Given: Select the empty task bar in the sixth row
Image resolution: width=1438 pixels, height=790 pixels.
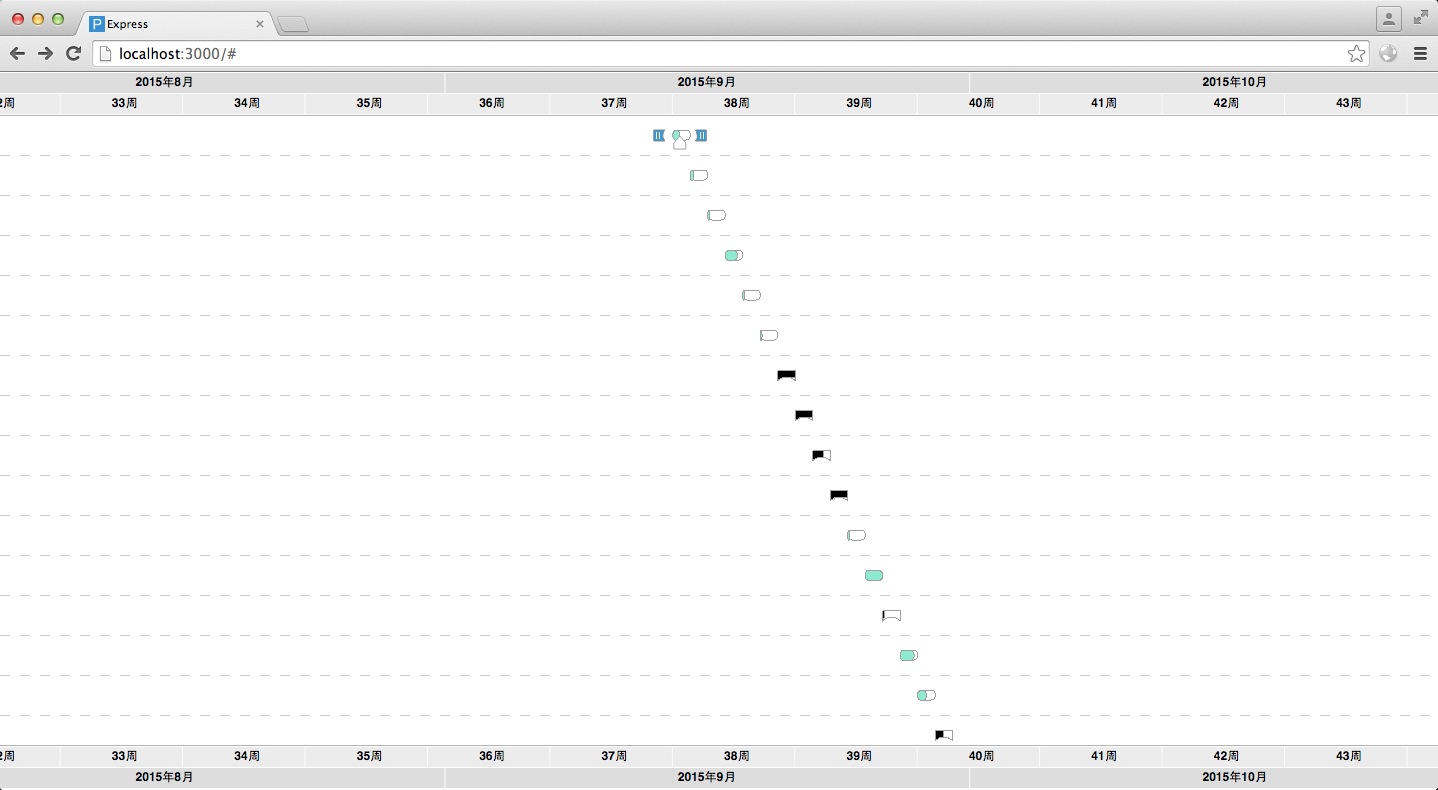Looking at the screenshot, I should click(x=769, y=335).
